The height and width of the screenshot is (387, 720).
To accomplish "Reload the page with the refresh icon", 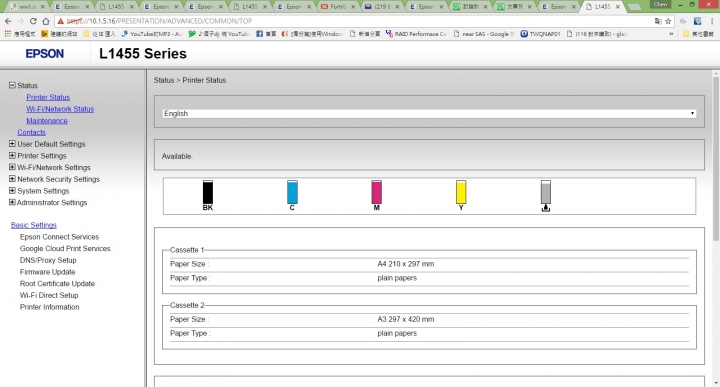I will (x=33, y=21).
